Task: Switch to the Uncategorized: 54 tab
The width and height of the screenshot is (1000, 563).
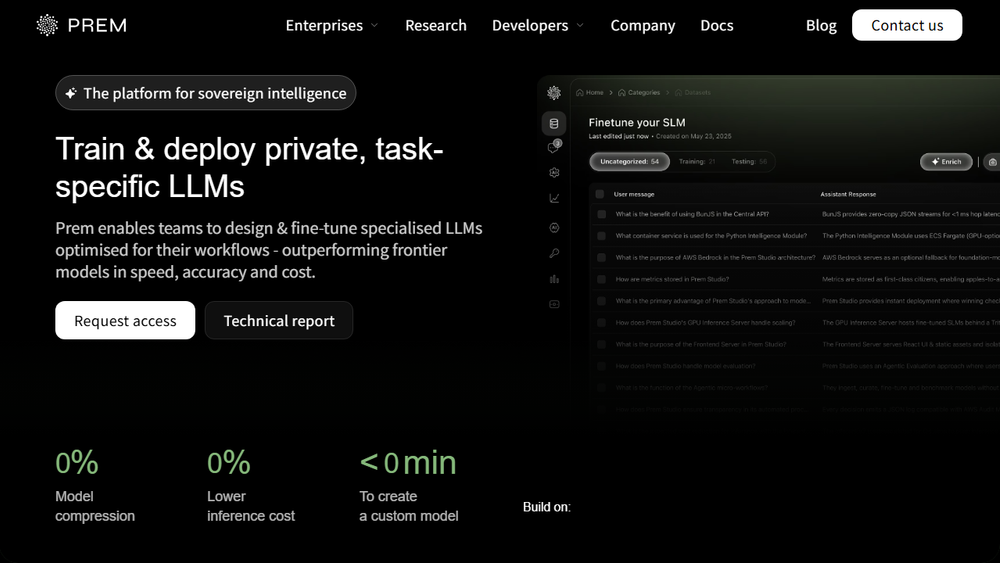Action: click(x=629, y=161)
